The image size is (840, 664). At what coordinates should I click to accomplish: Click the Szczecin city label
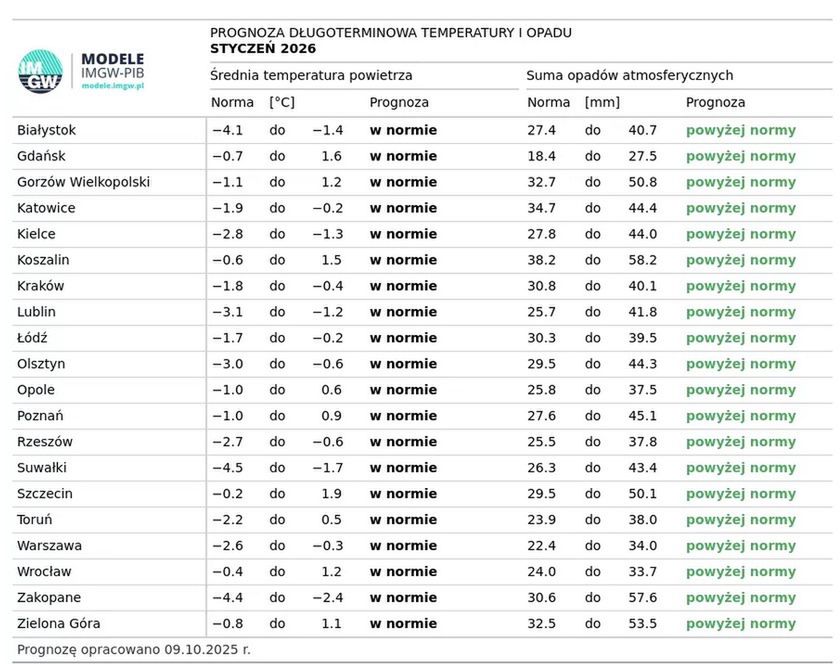[45, 494]
